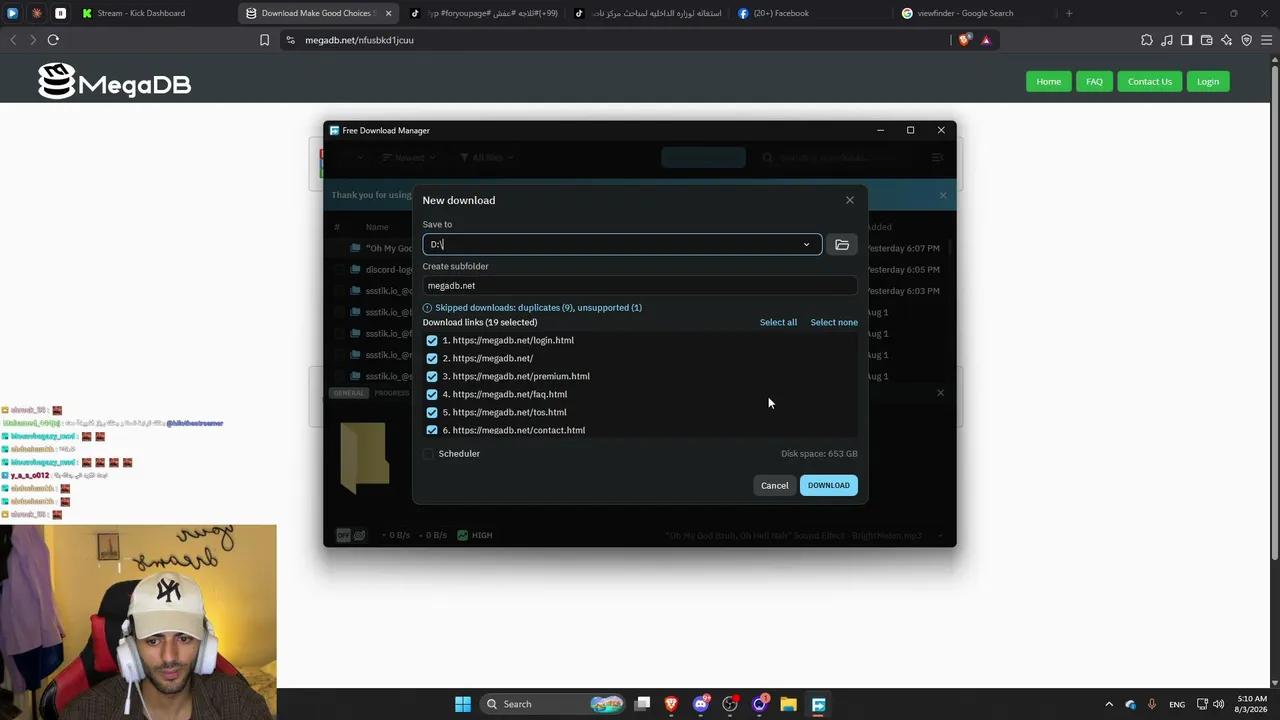Viewport: 1280px width, 720px height.
Task: Browse for a save folder
Action: pyautogui.click(x=842, y=245)
